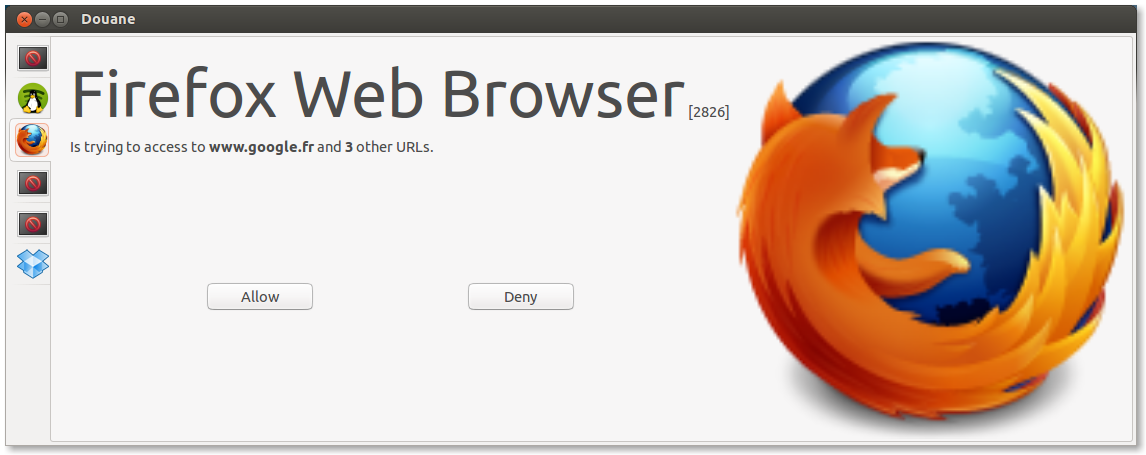The image size is (1146, 455).
Task: Click blank area between Allow and Deny
Action: point(390,297)
